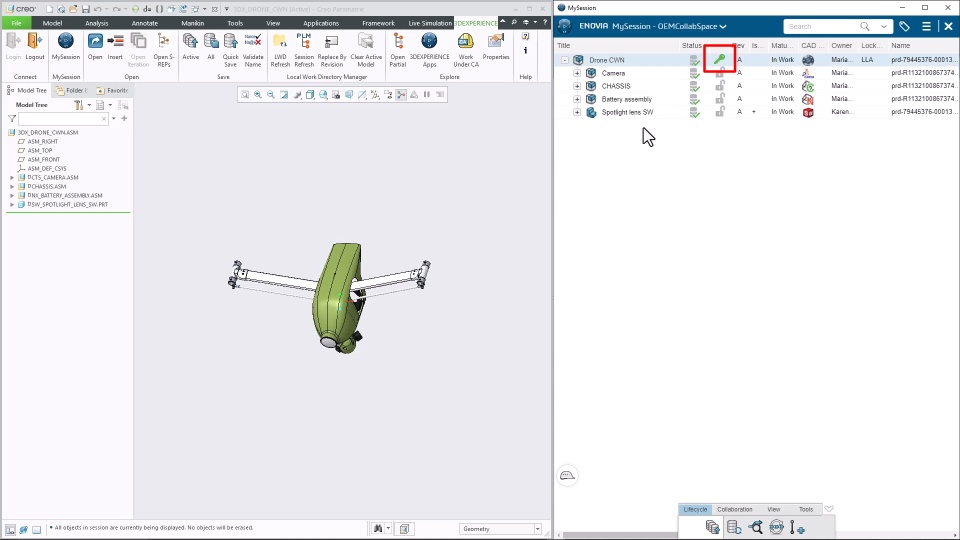Click the Zoom Out view icon
This screenshot has width=960, height=540.
click(x=271, y=94)
